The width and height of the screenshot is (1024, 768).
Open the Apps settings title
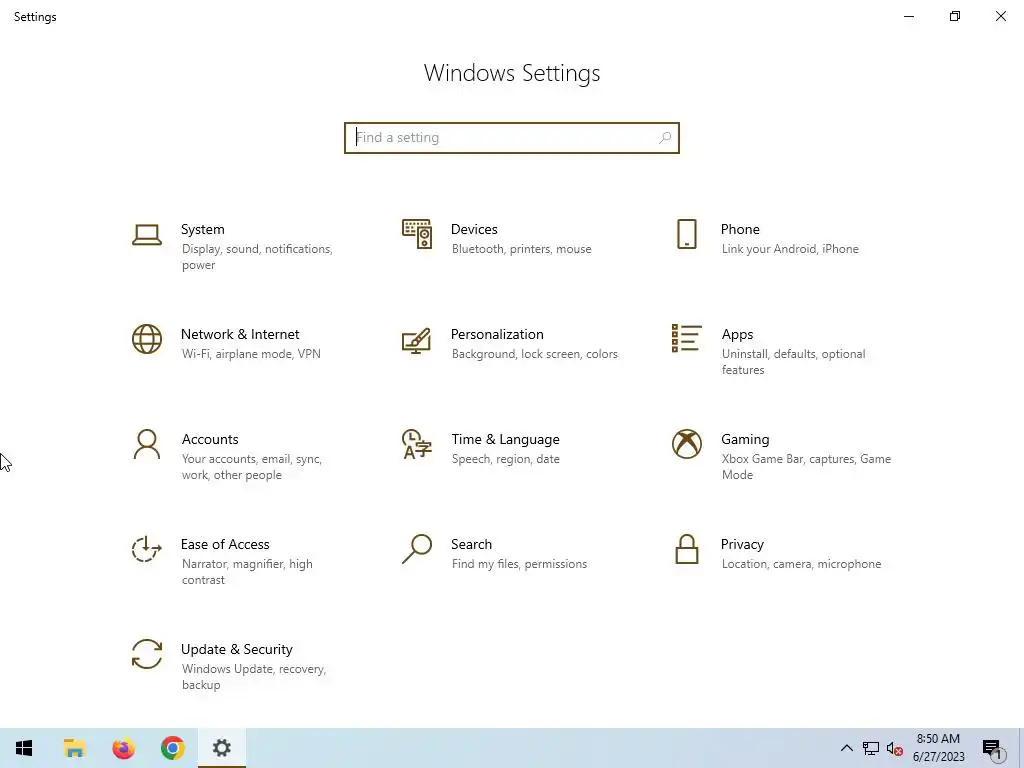737,334
